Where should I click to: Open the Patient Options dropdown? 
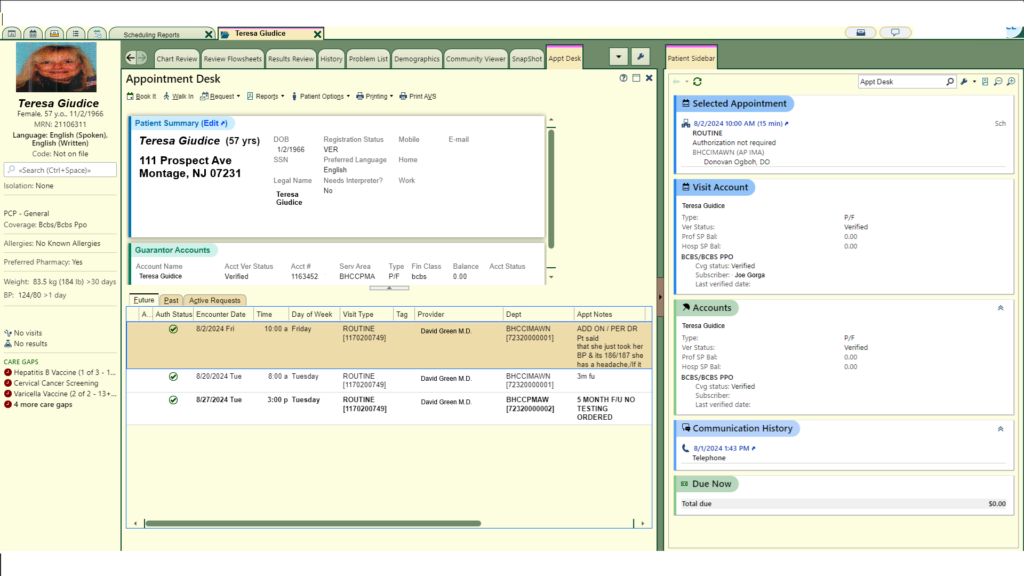[x=320, y=97]
